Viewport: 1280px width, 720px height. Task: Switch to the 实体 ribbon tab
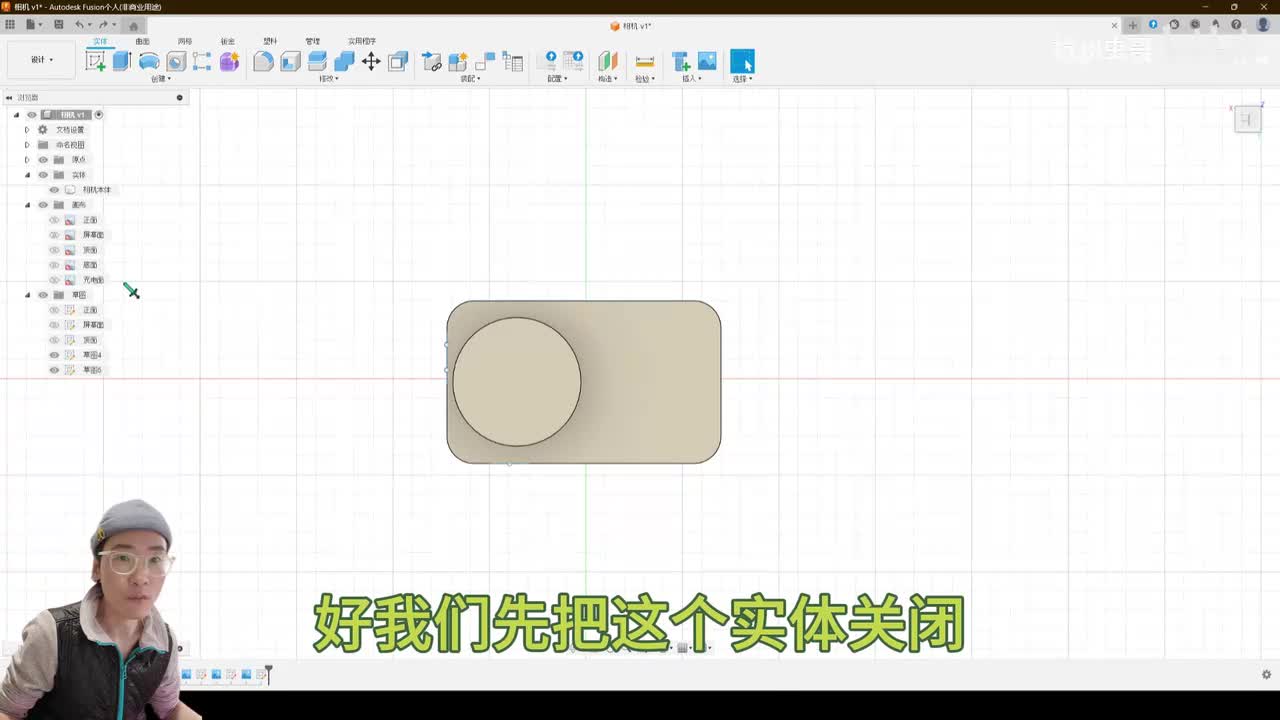pyautogui.click(x=100, y=41)
